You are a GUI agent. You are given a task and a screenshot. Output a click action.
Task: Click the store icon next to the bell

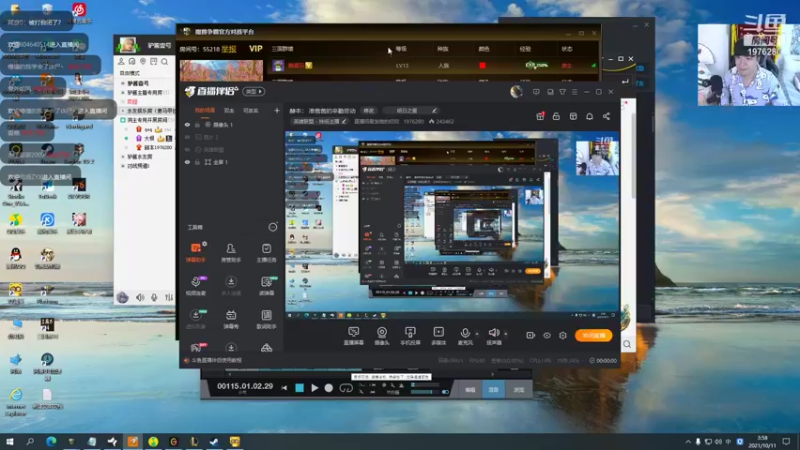point(573,116)
